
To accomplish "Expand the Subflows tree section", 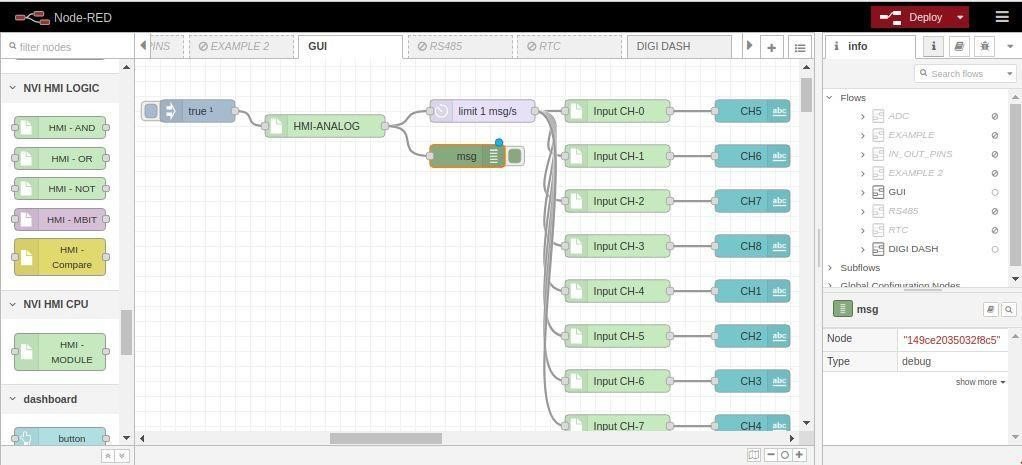I will tap(830, 268).
